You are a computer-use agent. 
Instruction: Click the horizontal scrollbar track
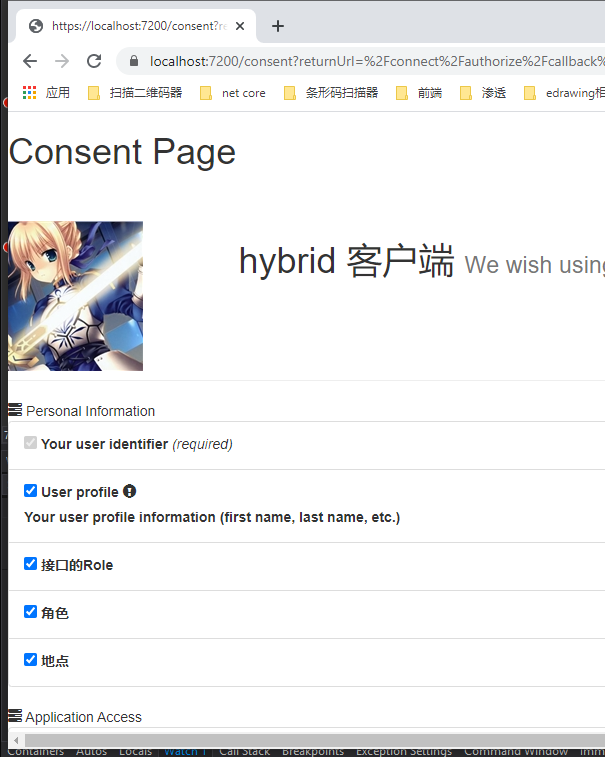pyautogui.click(x=315, y=740)
